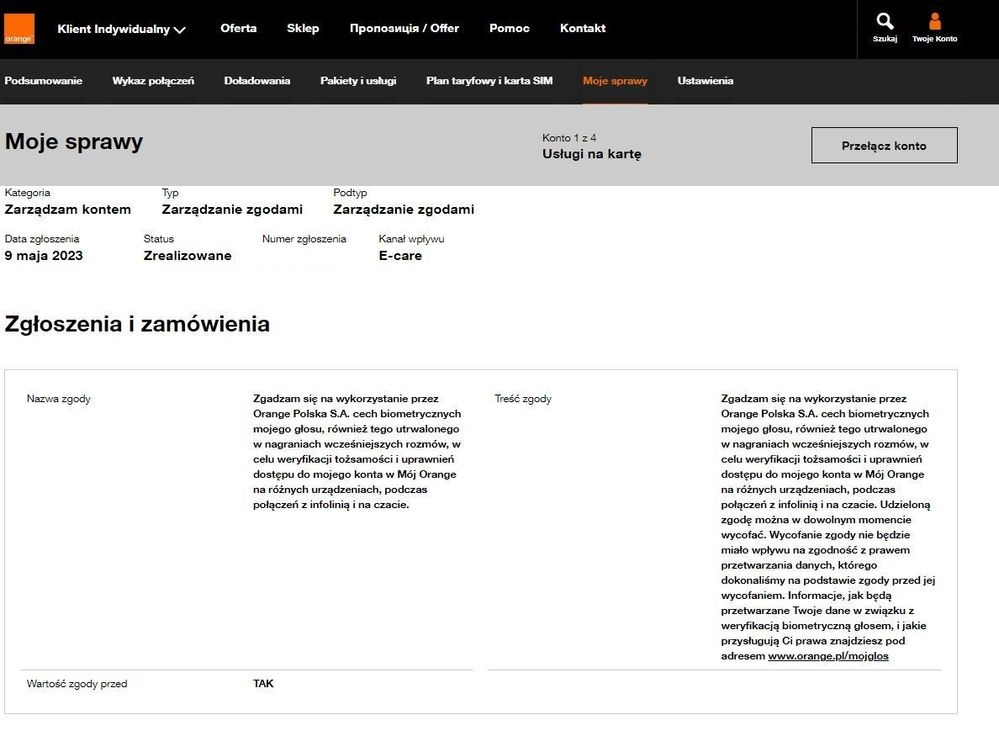Image resolution: width=999 pixels, height=737 pixels.
Task: Navigate to Kontakt
Action: 582,28
